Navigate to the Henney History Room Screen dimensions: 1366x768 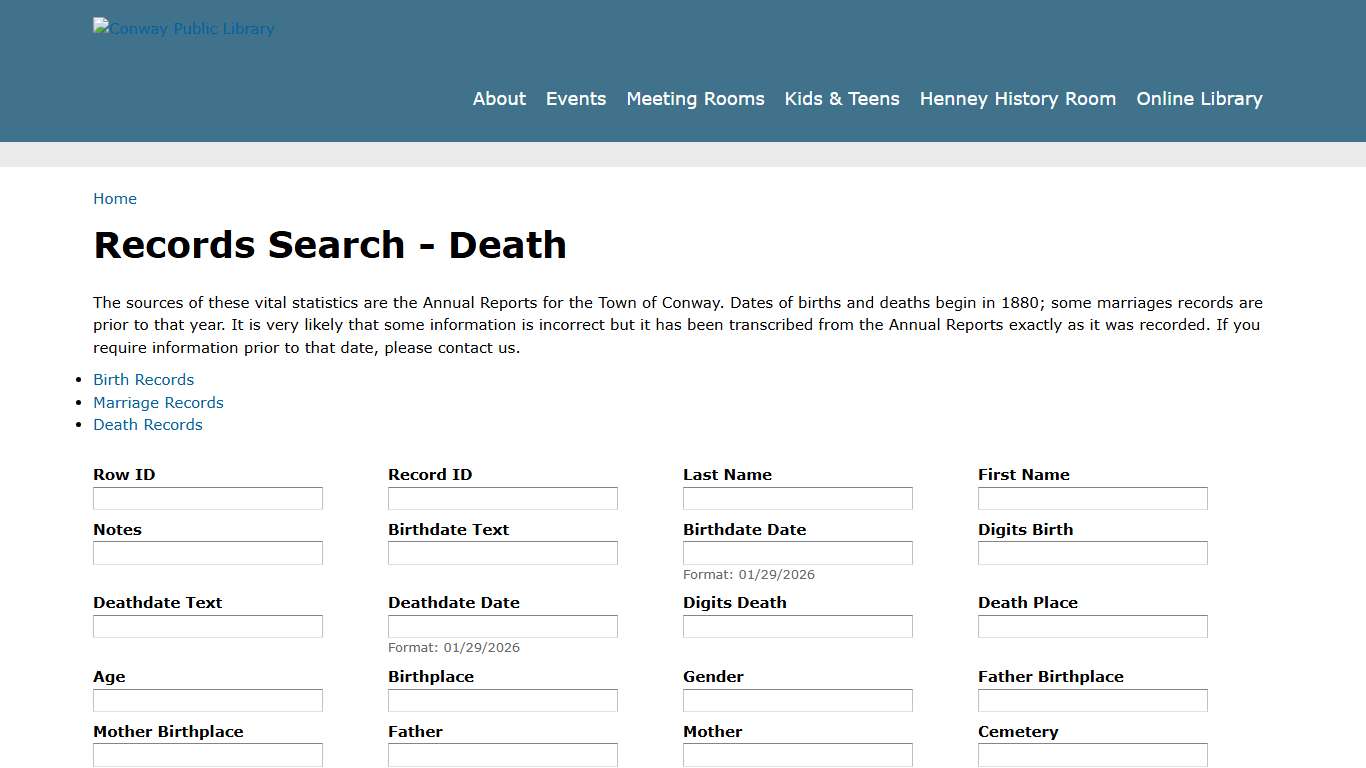[x=1017, y=98]
